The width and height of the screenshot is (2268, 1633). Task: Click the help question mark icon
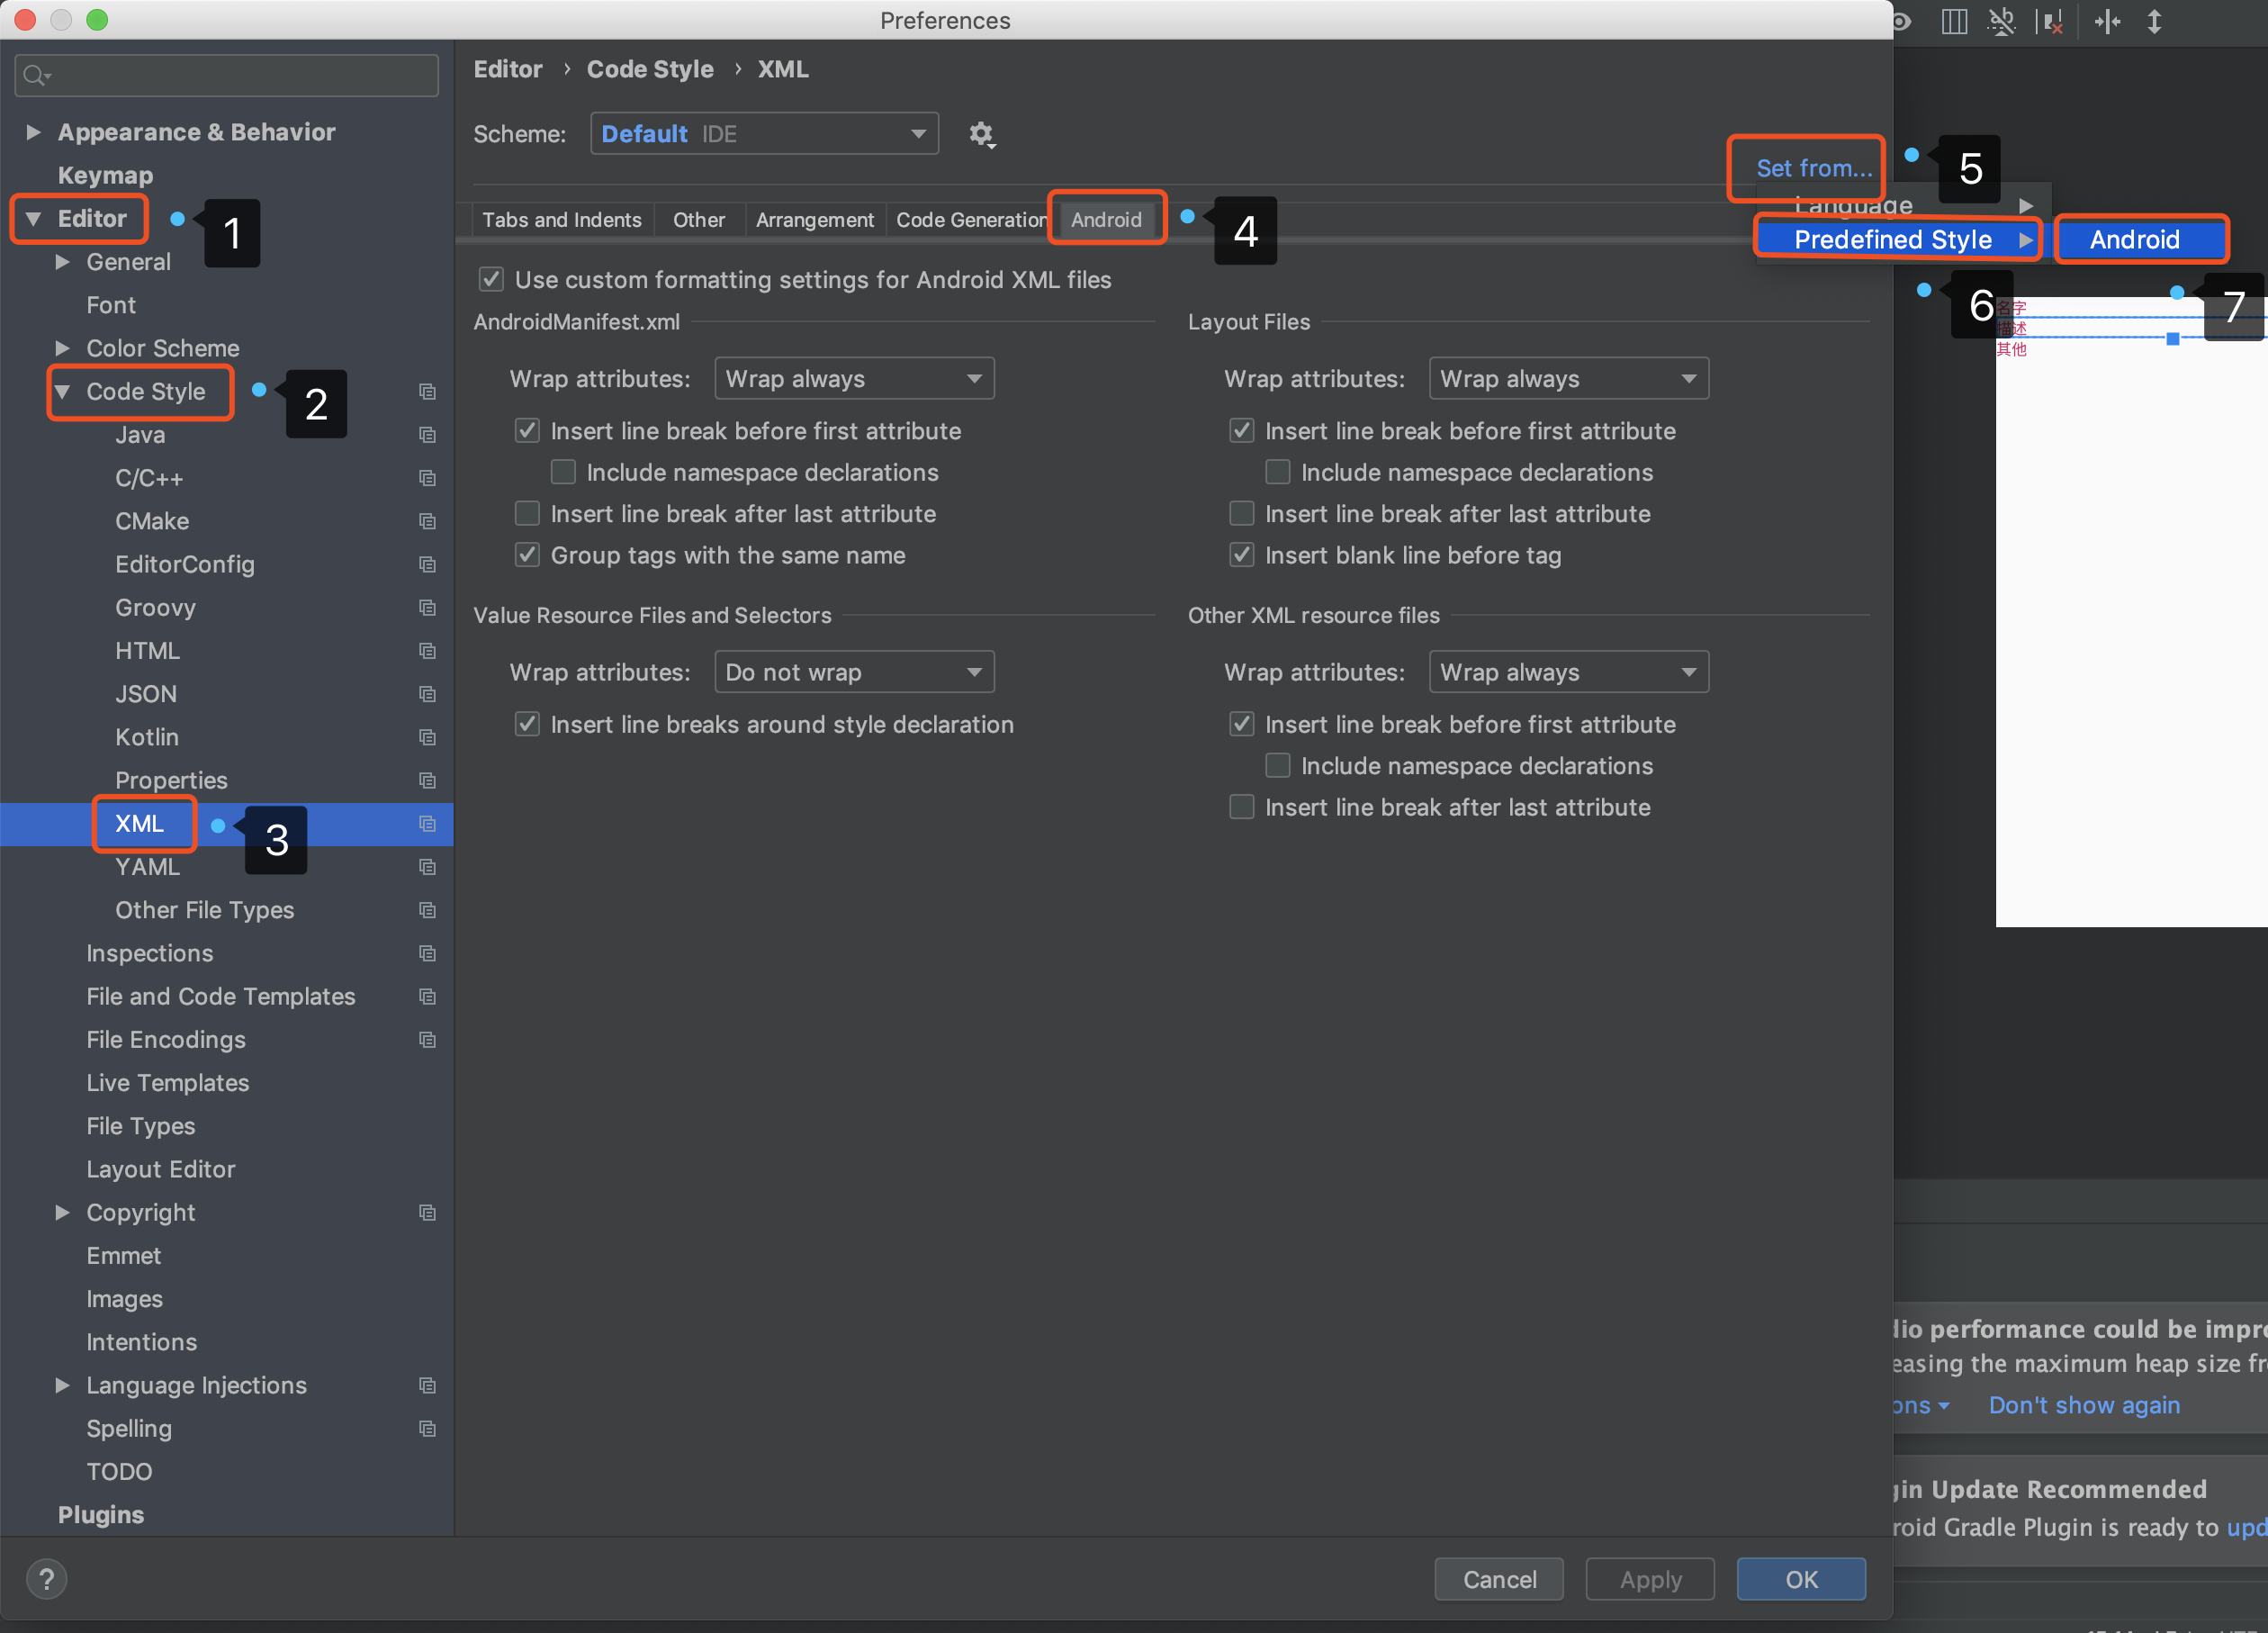point(47,1579)
